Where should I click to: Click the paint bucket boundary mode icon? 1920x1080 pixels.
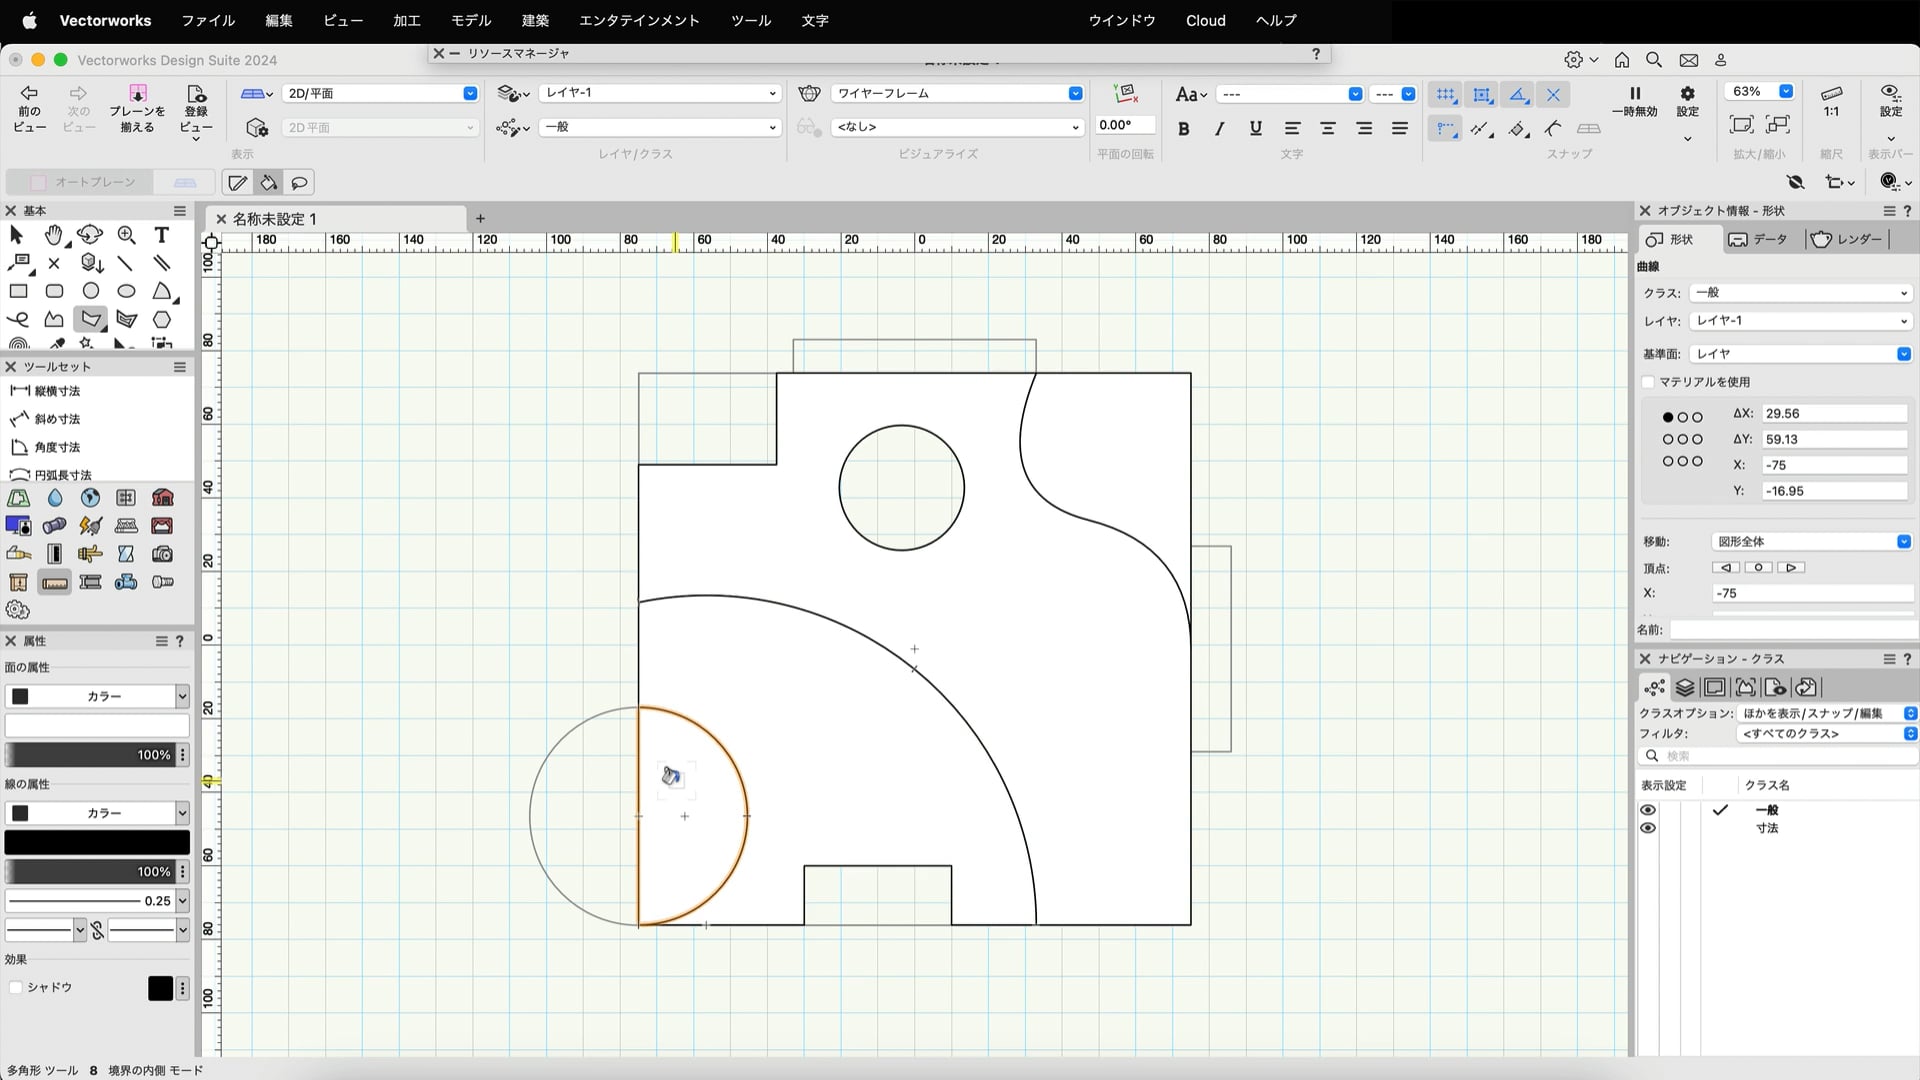point(268,183)
